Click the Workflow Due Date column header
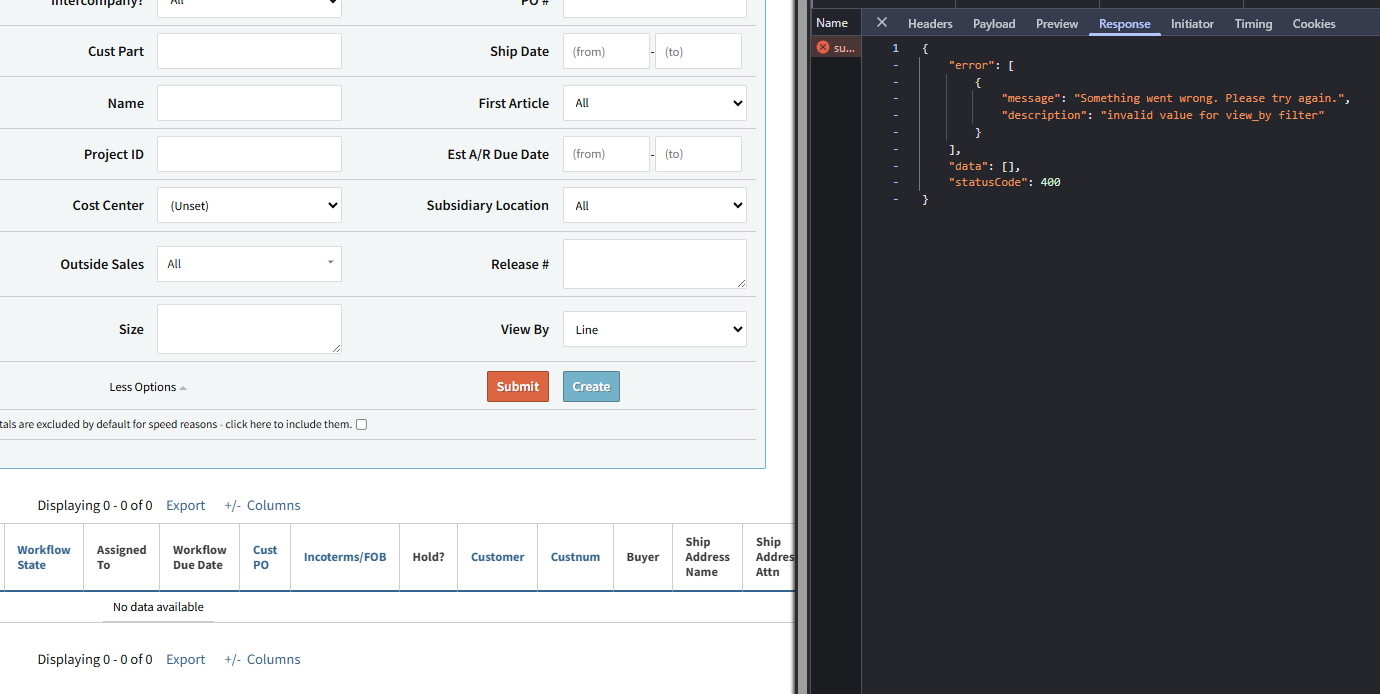This screenshot has height=694, width=1380. click(x=198, y=557)
